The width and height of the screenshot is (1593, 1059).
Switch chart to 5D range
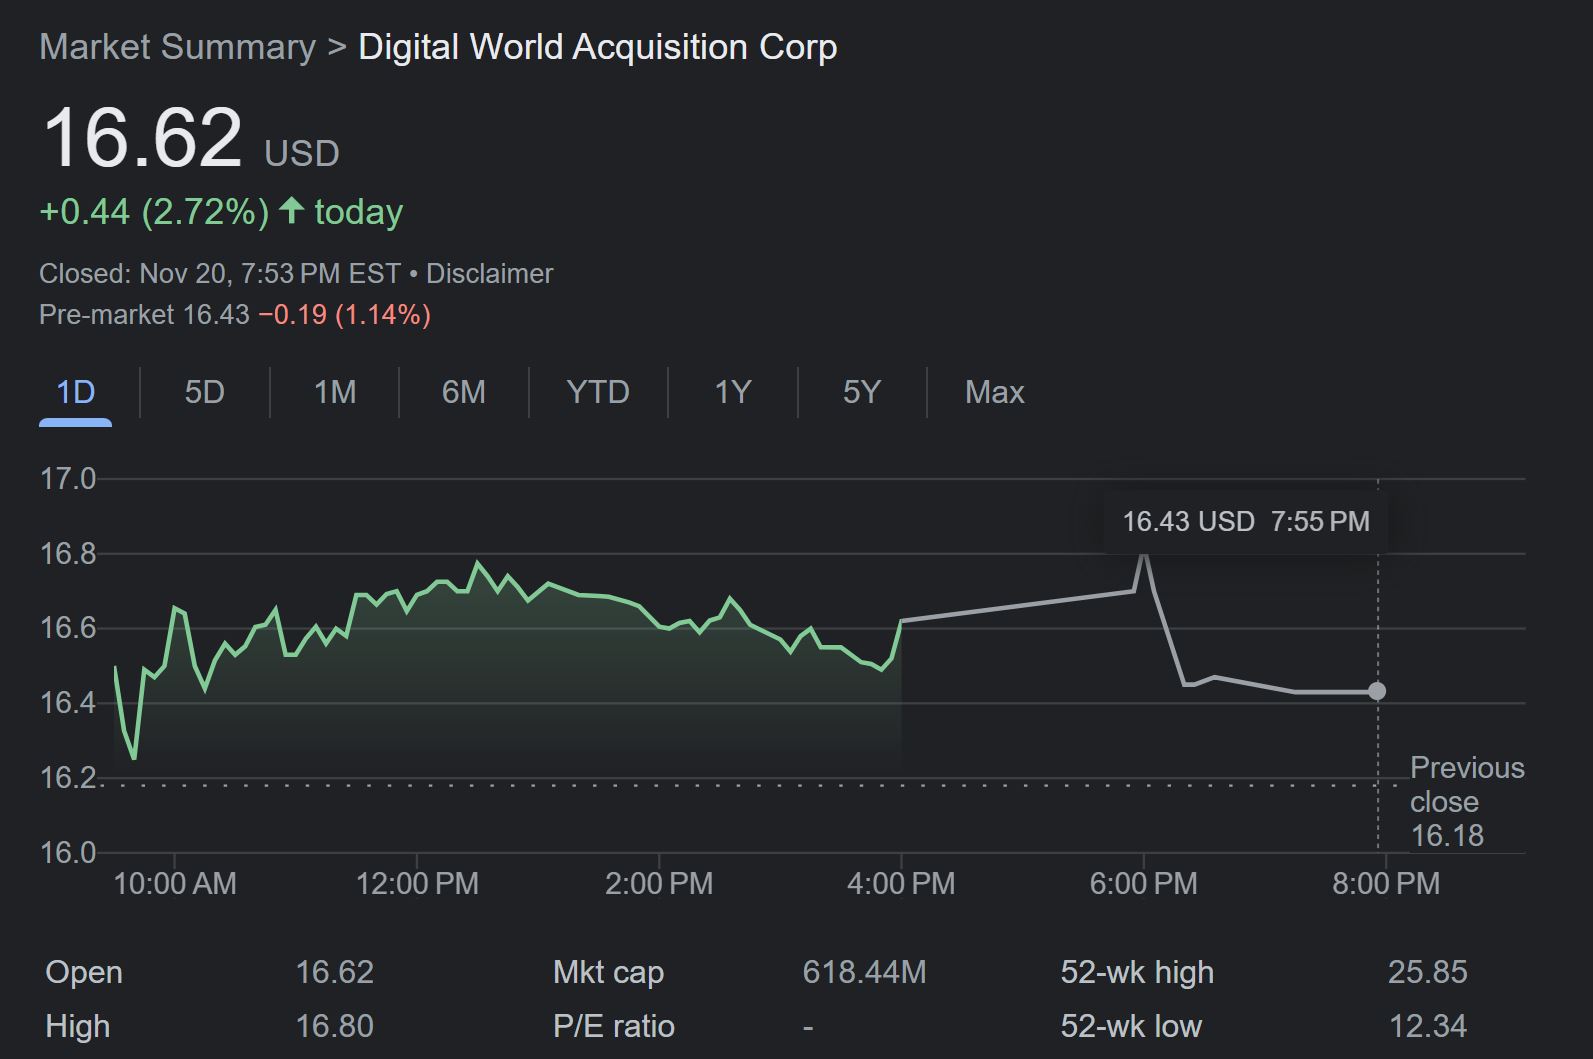[x=204, y=392]
